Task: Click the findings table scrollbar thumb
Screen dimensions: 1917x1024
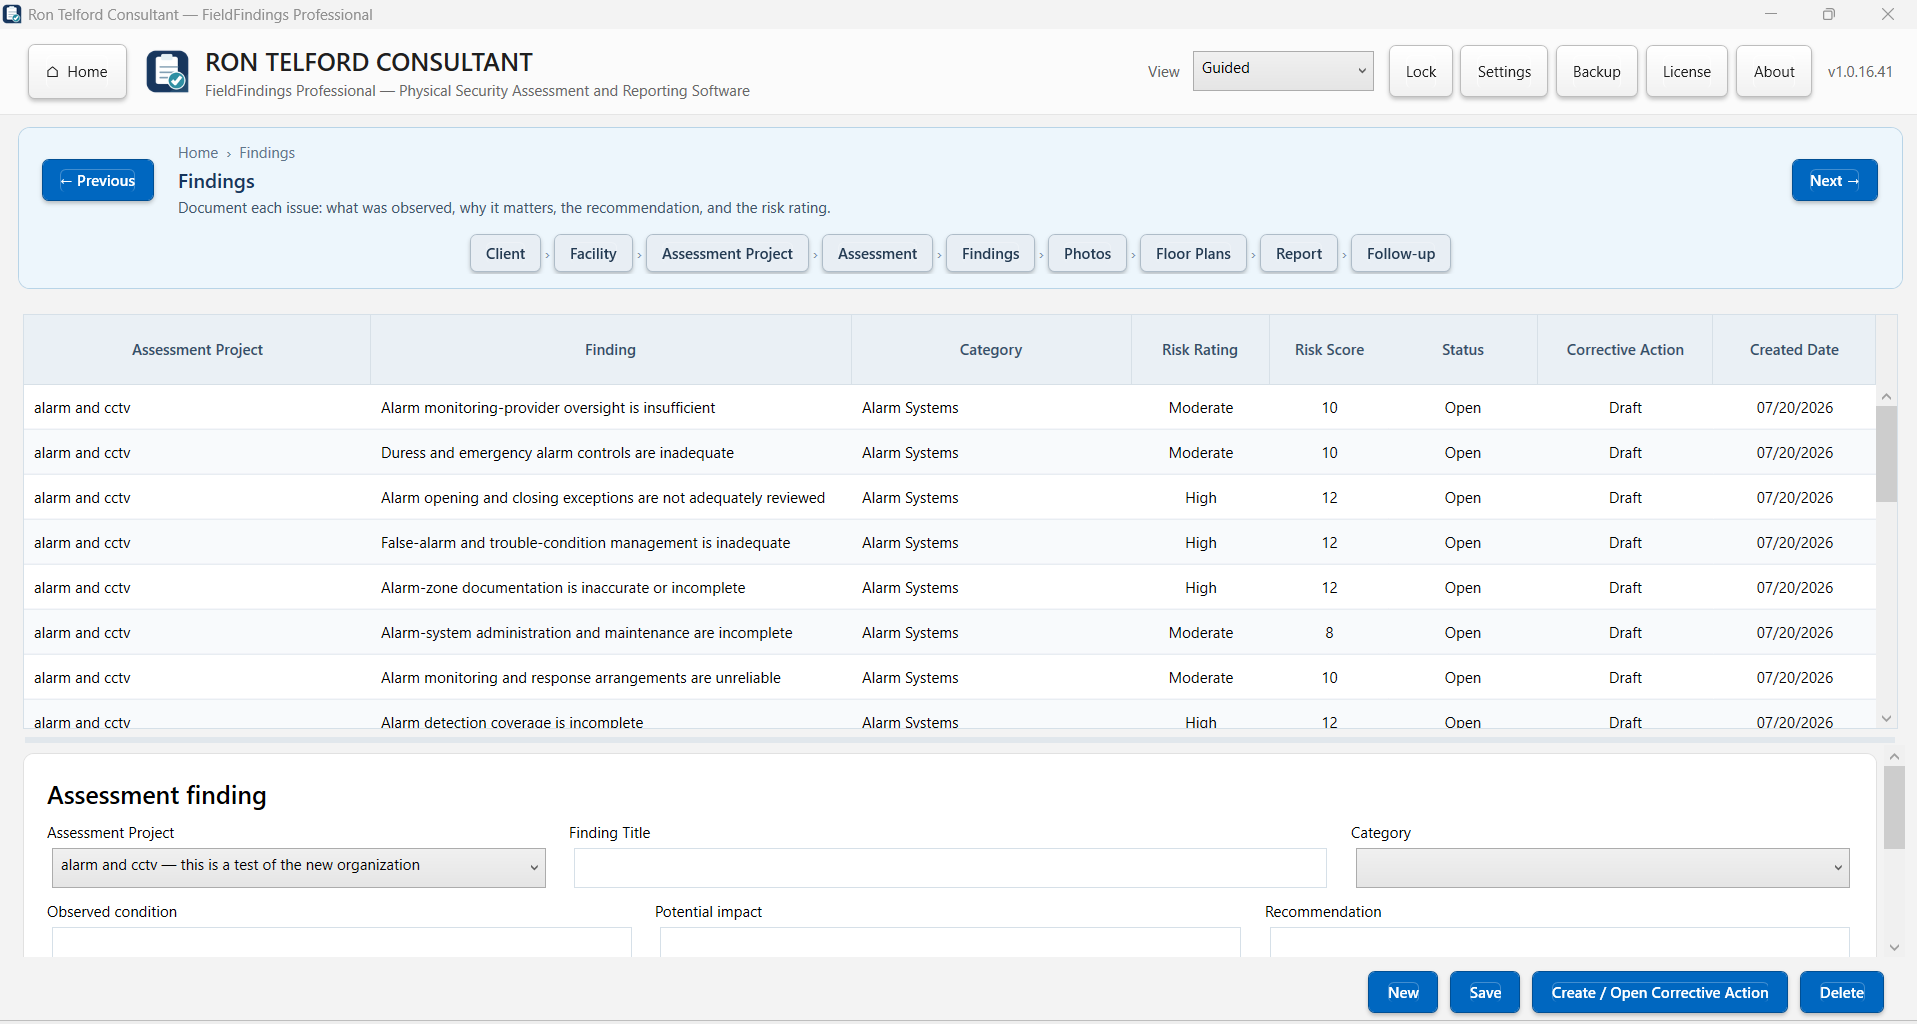Action: [1886, 454]
